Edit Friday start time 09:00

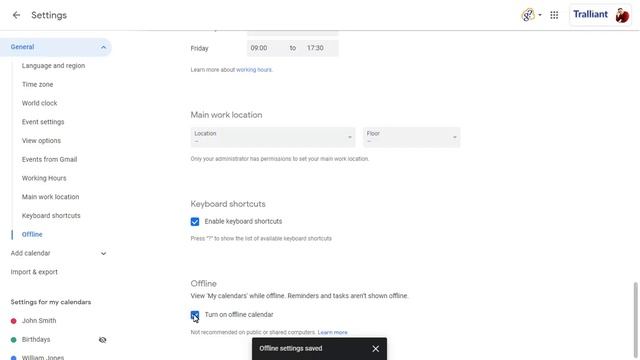coord(259,48)
